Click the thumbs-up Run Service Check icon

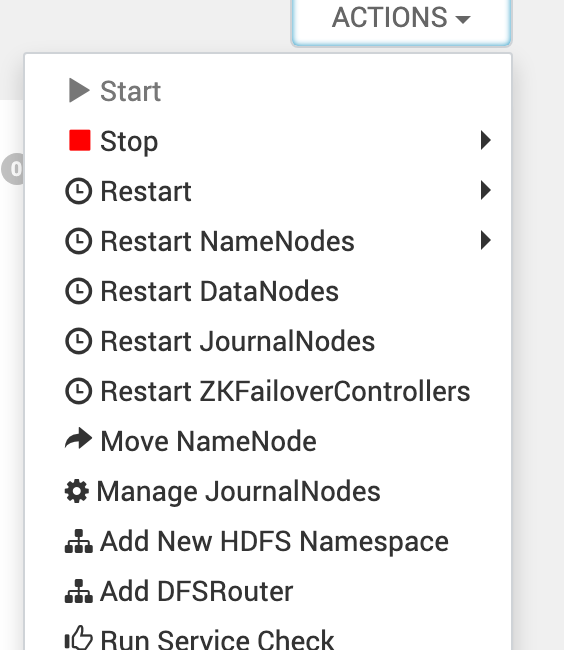click(78, 638)
